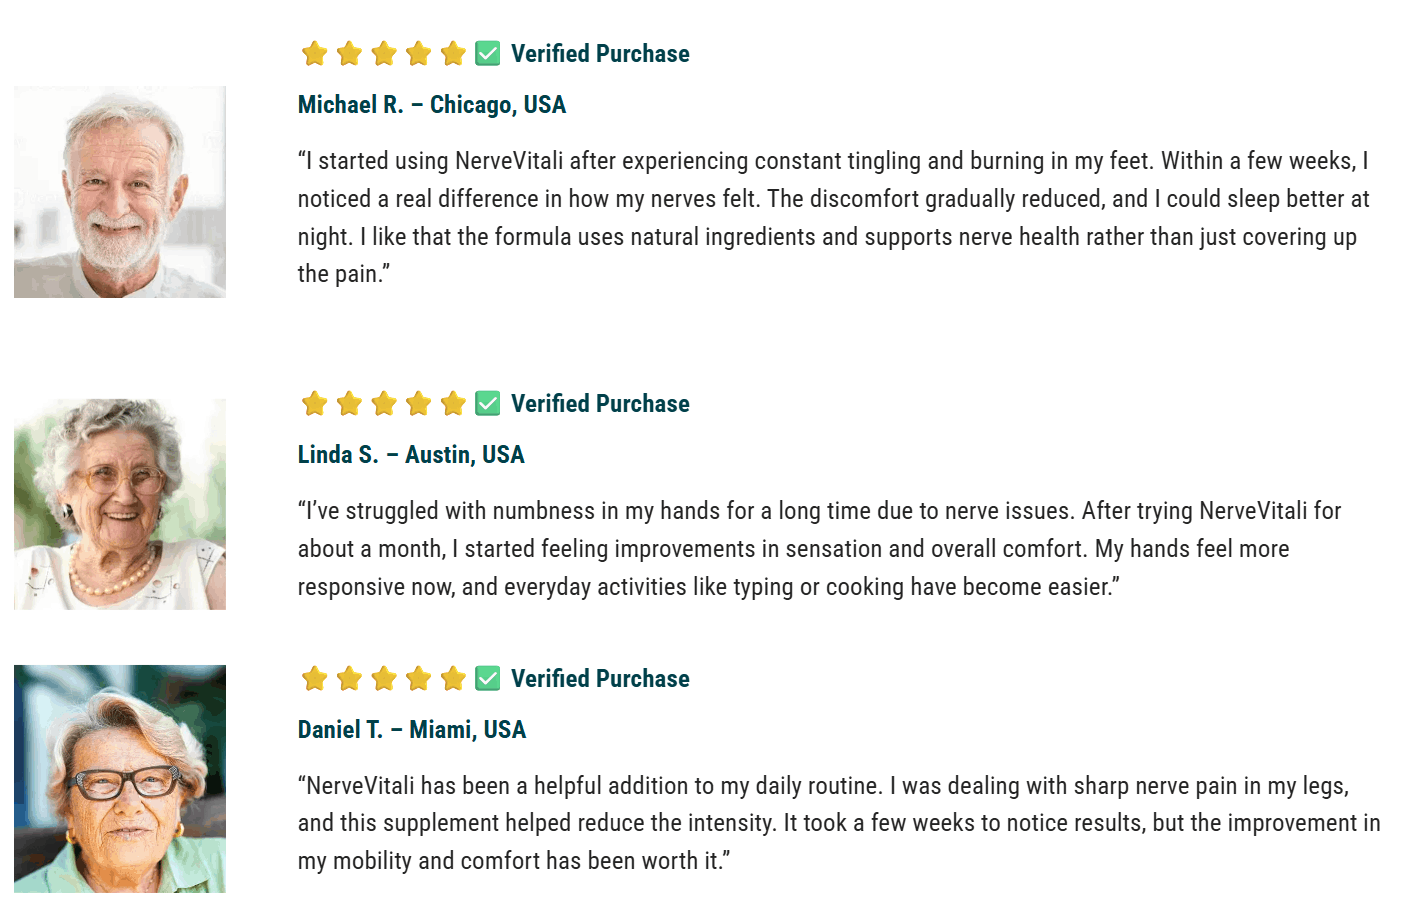Click Michael R.'s review about tingling feet
Viewport: 1417px width, 917px height.
click(832, 217)
